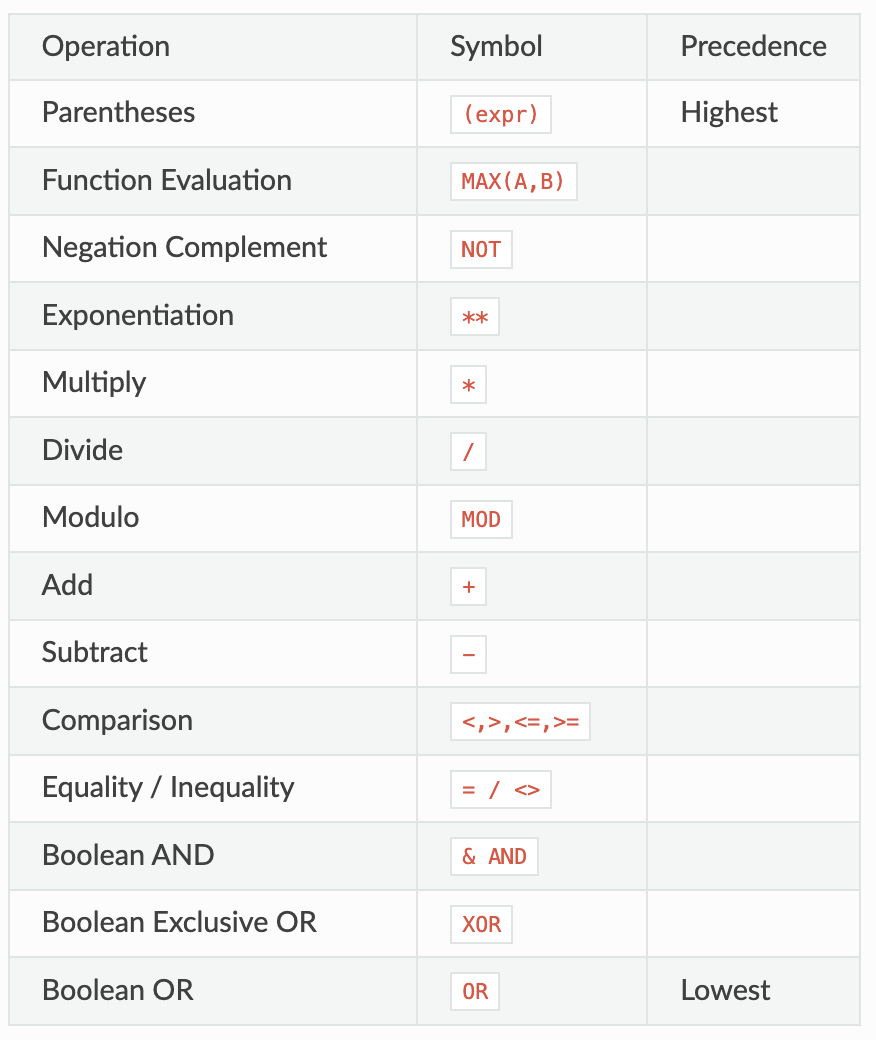Select the comparison operators code
Image resolution: width=876 pixels, height=1040 pixels.
(520, 722)
